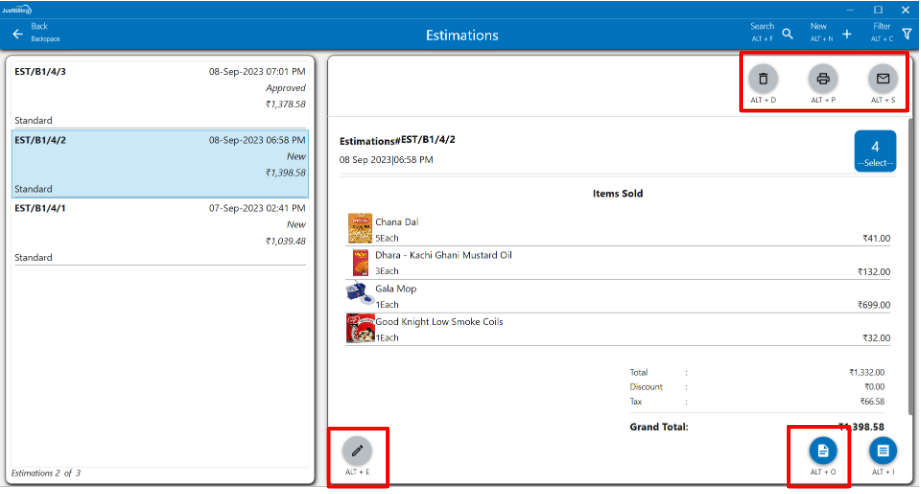
Task: Click the Gala Mop product image
Action: click(359, 295)
